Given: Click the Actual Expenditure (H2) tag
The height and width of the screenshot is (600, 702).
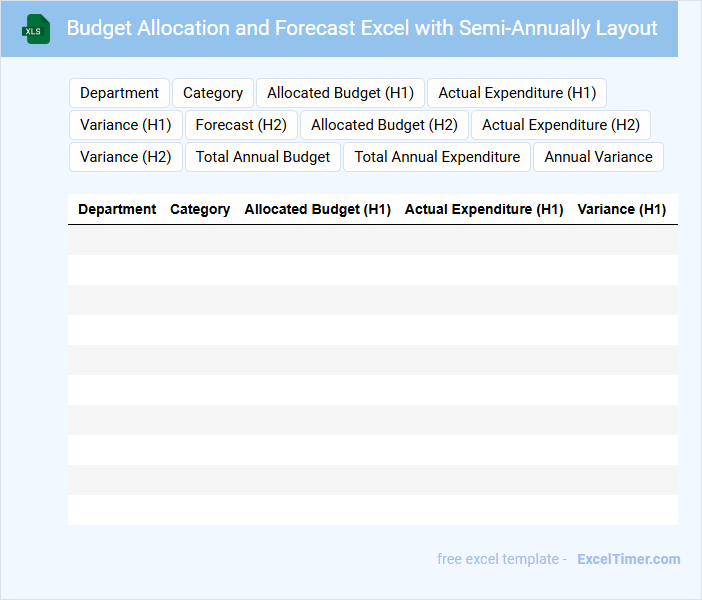Looking at the screenshot, I should tap(561, 125).
